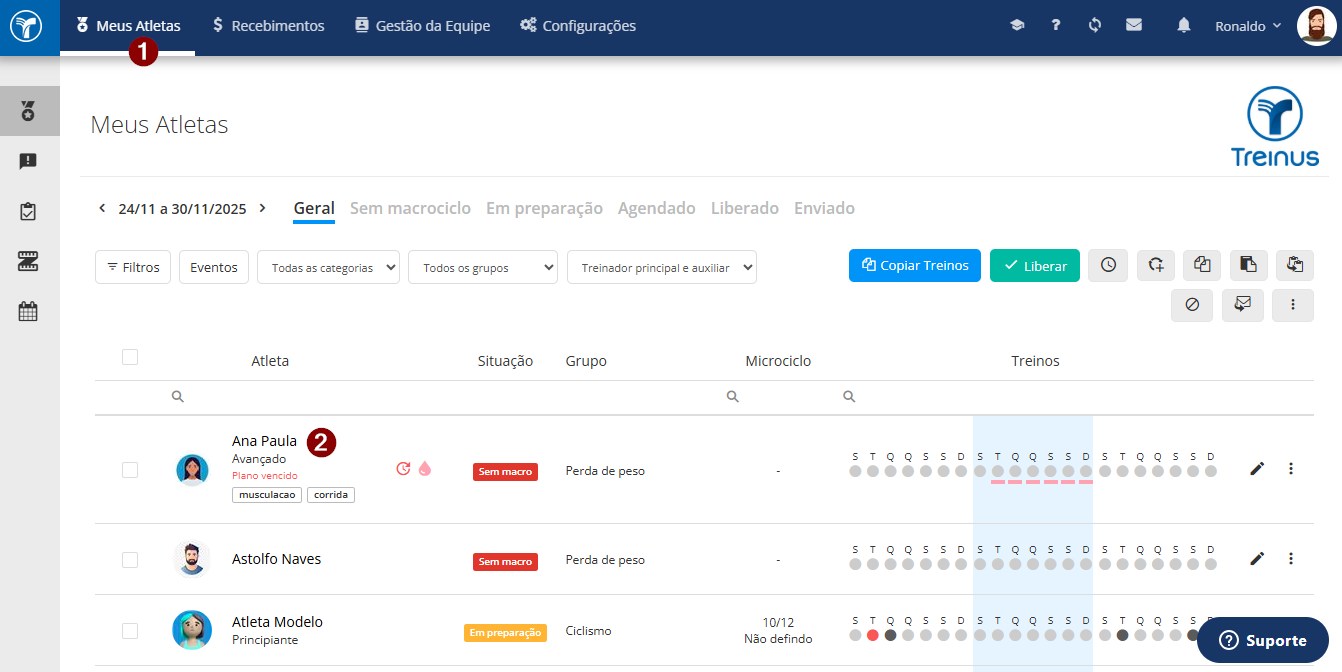
Task: Open the Meus Atletas top menu
Action: (128, 26)
